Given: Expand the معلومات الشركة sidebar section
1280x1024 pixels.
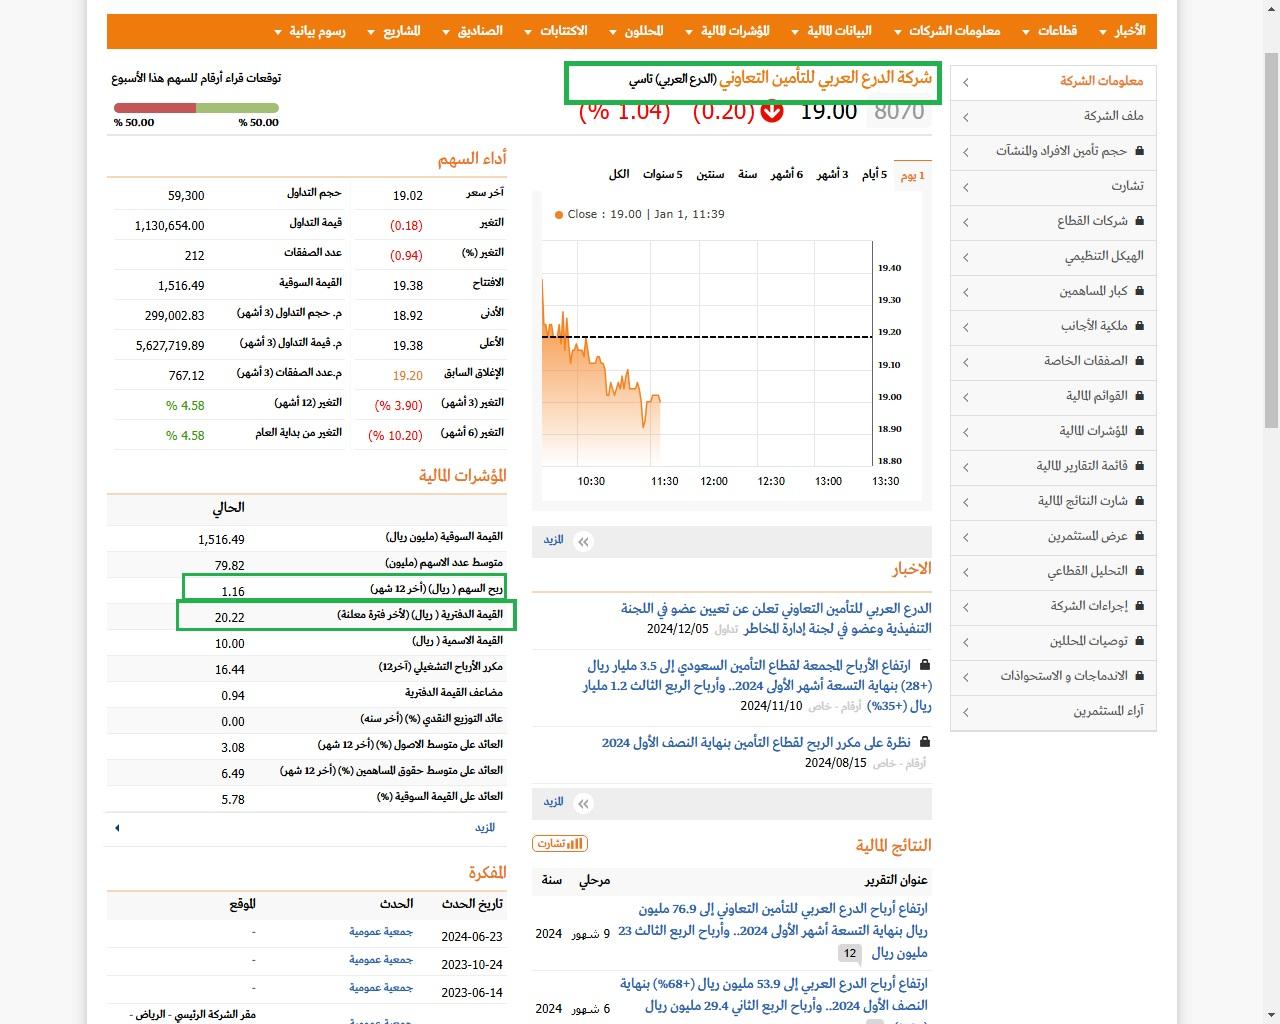Looking at the screenshot, I should 1053,81.
